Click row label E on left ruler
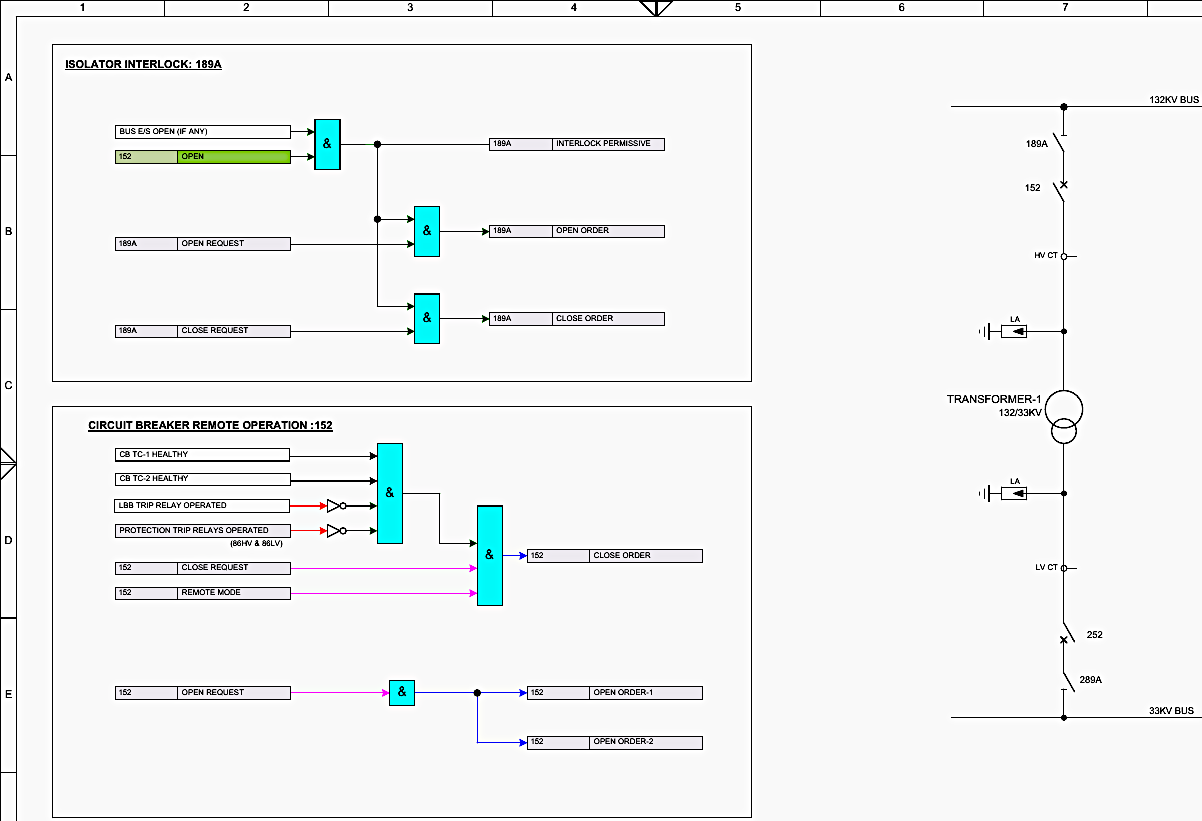 point(8,695)
